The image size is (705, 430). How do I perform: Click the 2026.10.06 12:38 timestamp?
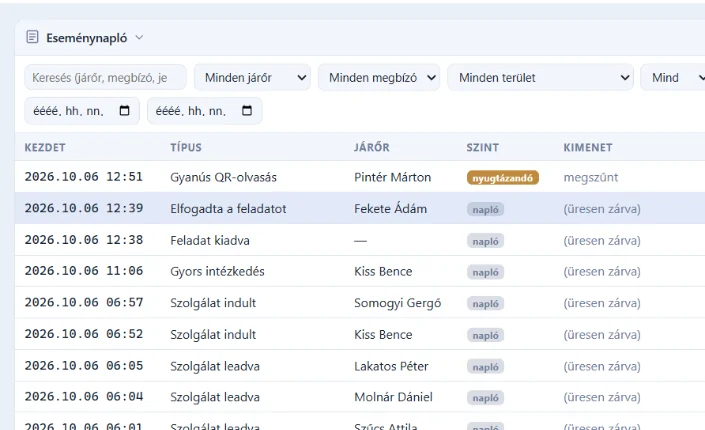[x=84, y=240]
